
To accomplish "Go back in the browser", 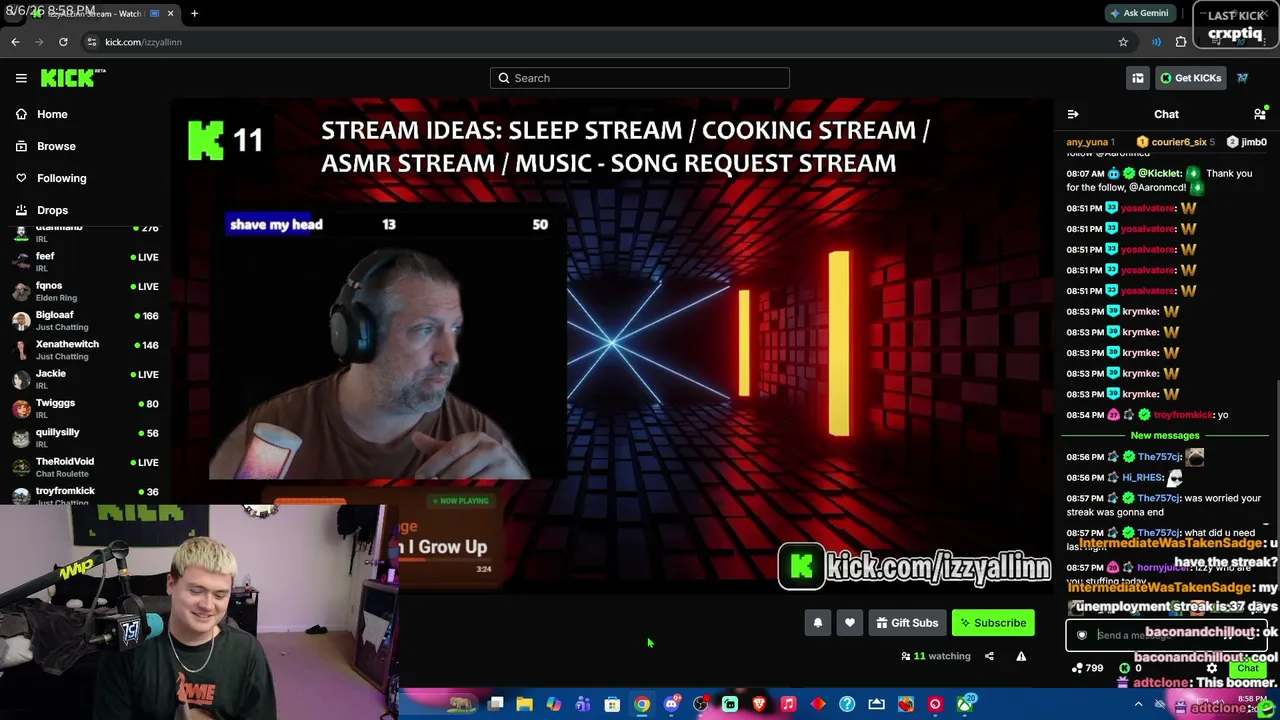I will 15,42.
